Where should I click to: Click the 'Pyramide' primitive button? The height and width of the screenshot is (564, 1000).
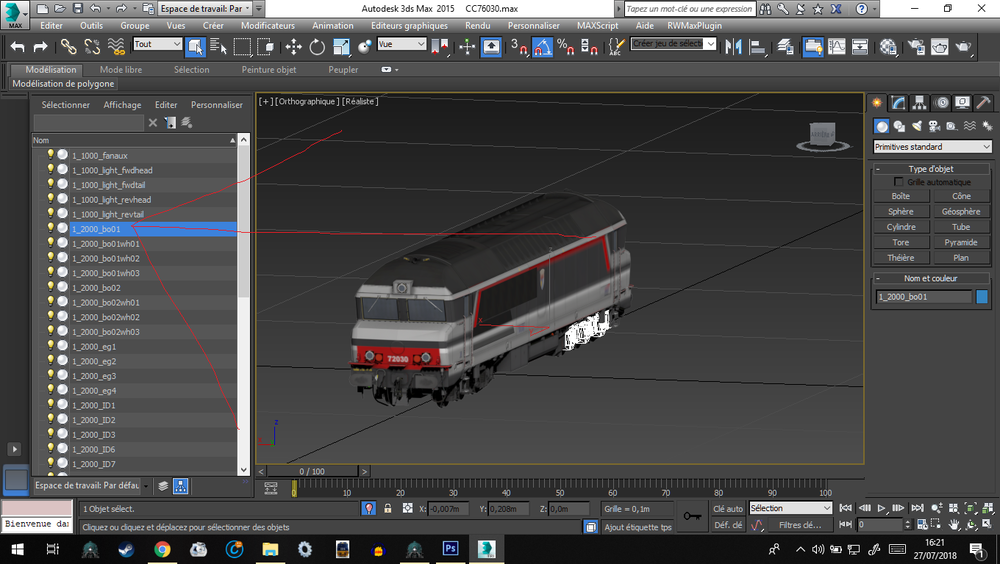point(960,242)
